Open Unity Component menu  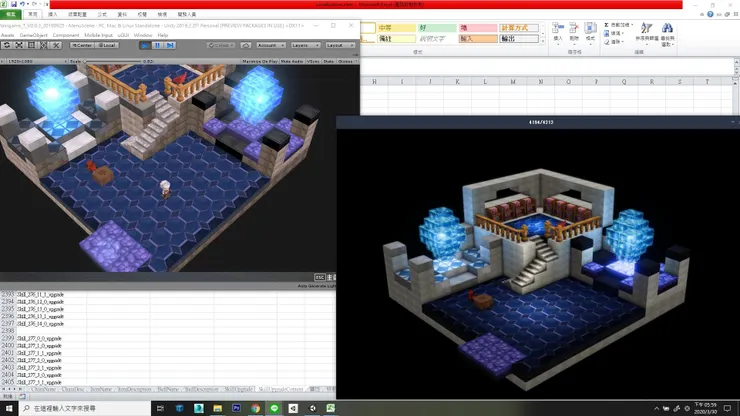pyautogui.click(x=66, y=35)
